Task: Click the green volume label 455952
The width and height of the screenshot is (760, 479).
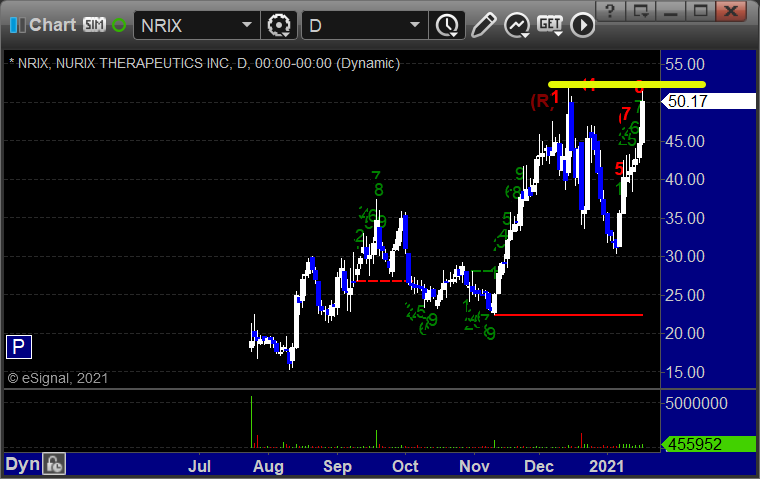Action: (709, 444)
